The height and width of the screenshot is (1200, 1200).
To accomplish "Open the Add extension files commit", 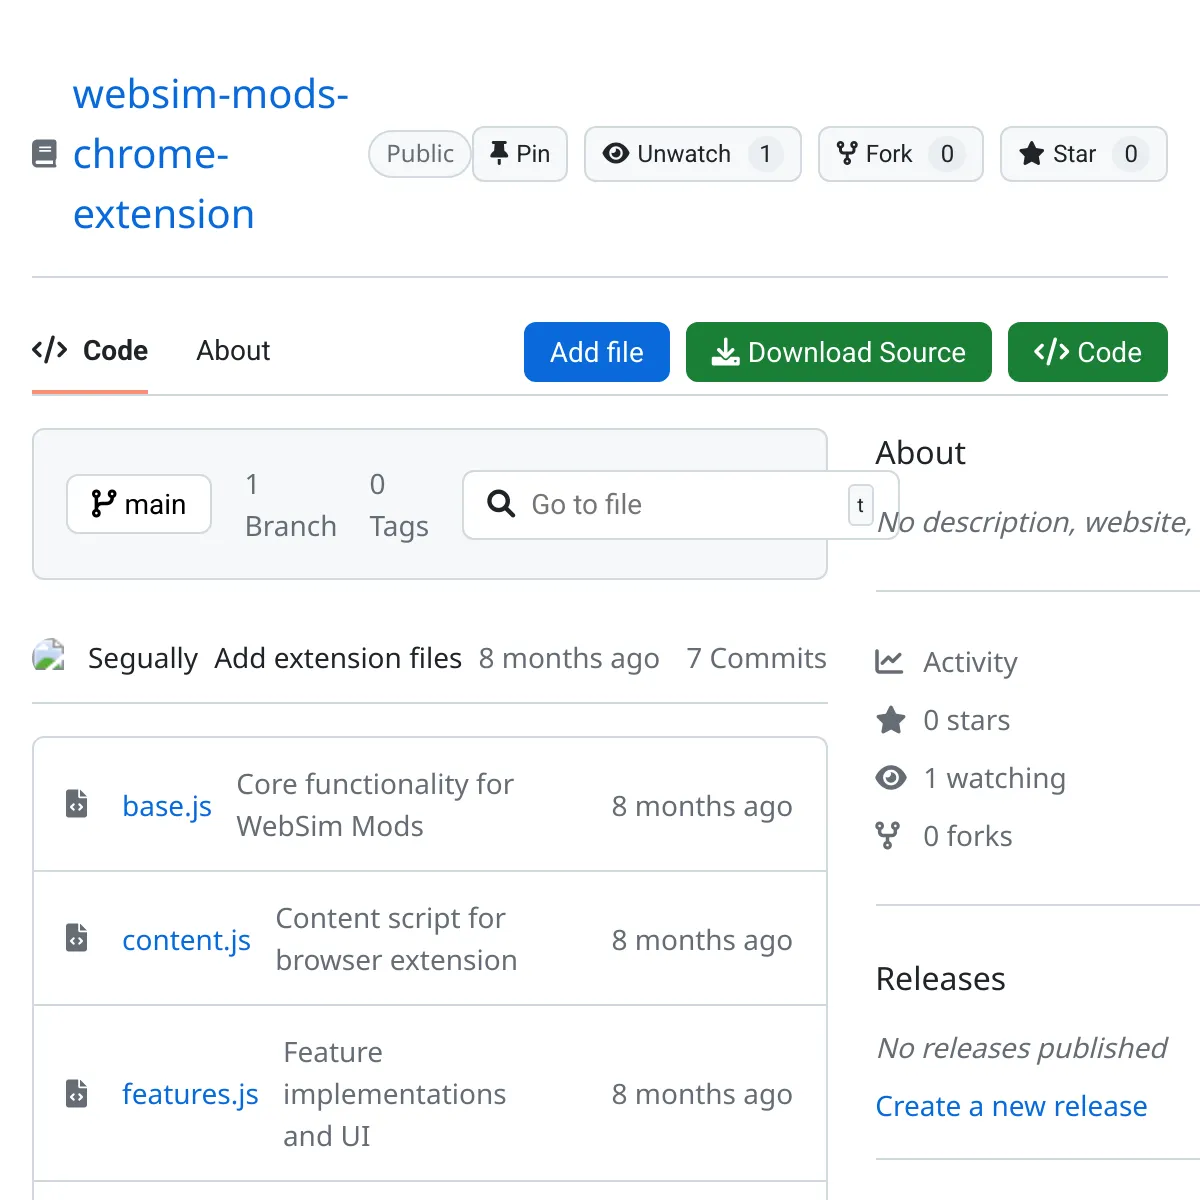I will click(338, 658).
